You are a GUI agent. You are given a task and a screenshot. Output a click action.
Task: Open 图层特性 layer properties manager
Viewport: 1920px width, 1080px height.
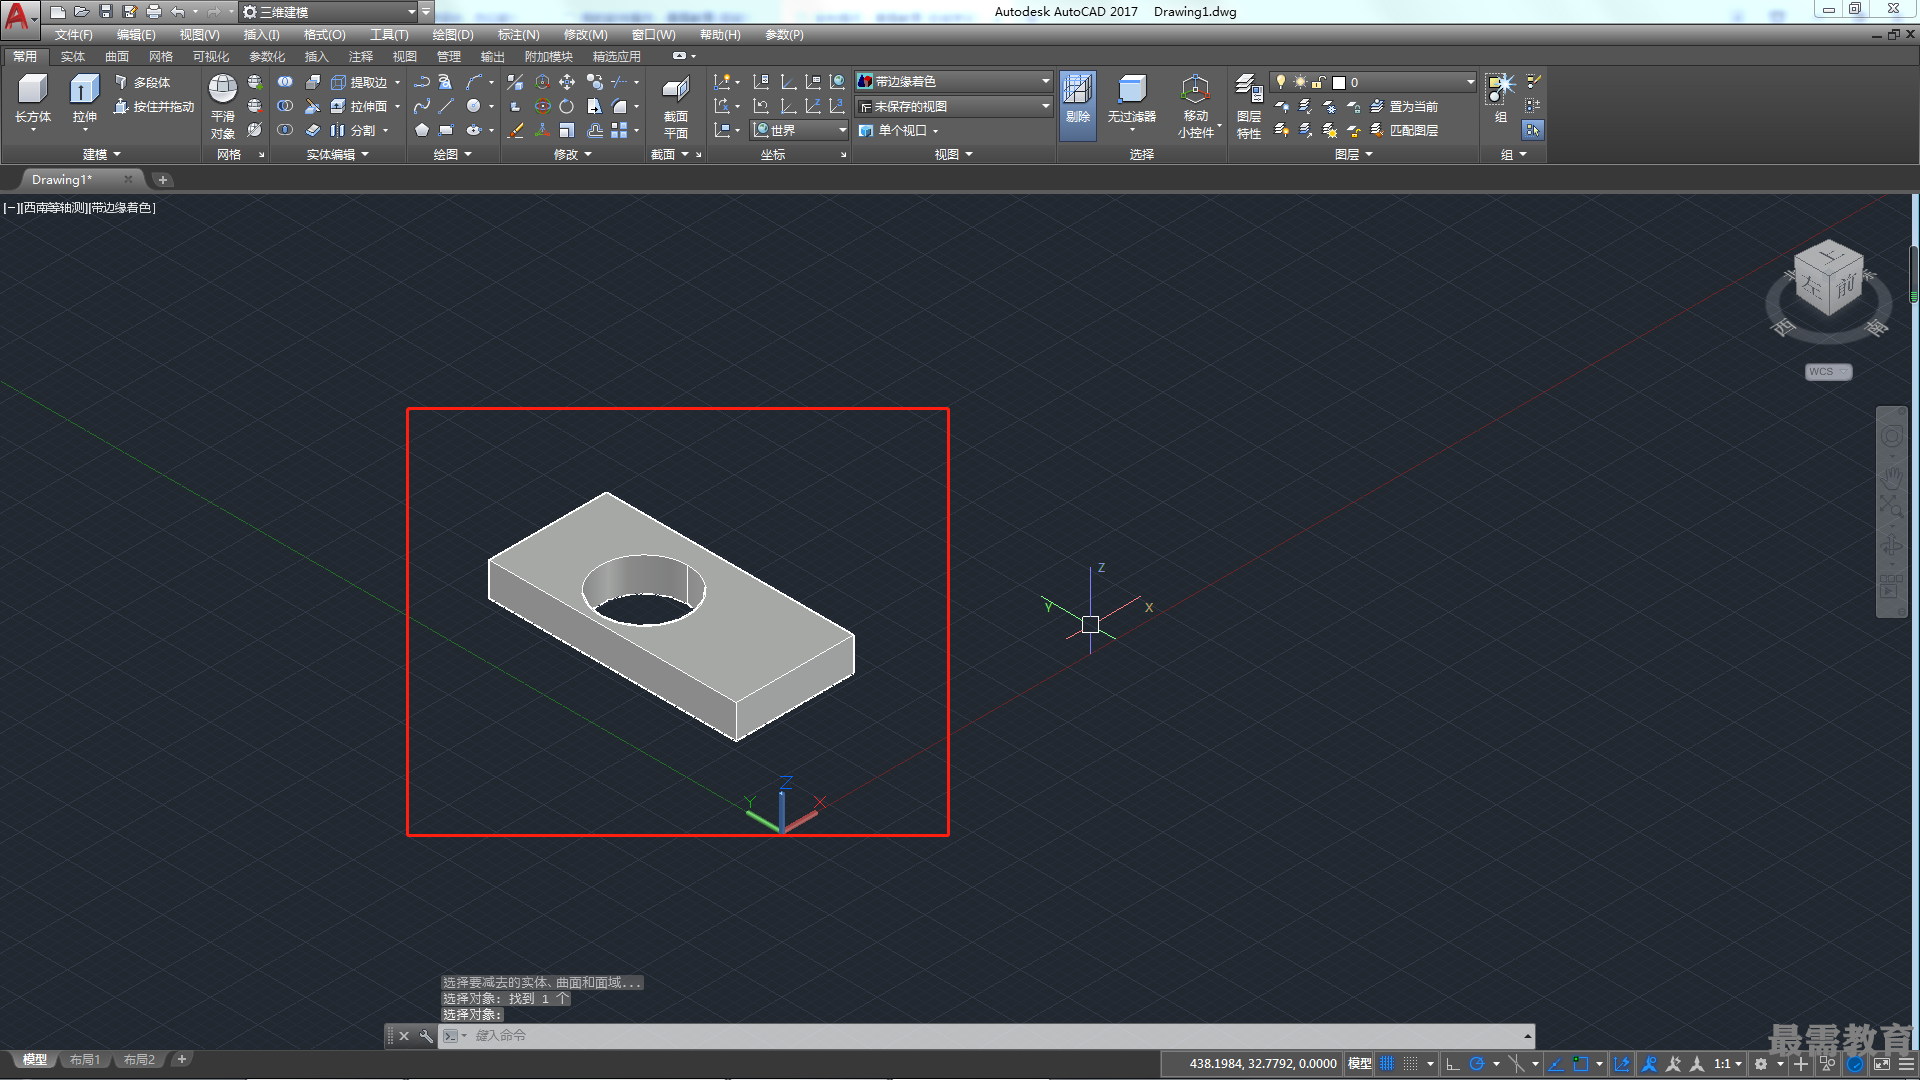(1249, 106)
